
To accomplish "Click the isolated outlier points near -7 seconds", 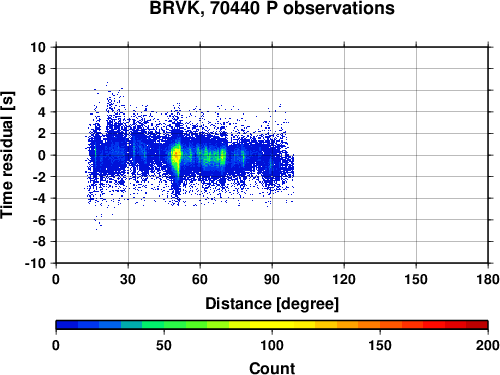I will tap(98, 223).
